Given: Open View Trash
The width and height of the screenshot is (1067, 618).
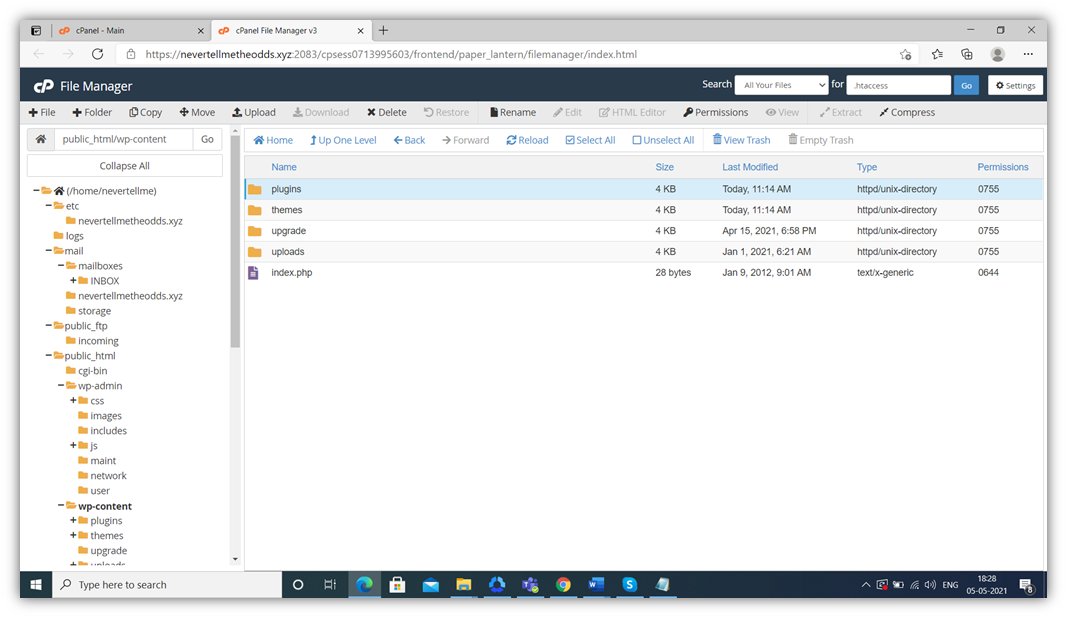Looking at the screenshot, I should pos(742,140).
